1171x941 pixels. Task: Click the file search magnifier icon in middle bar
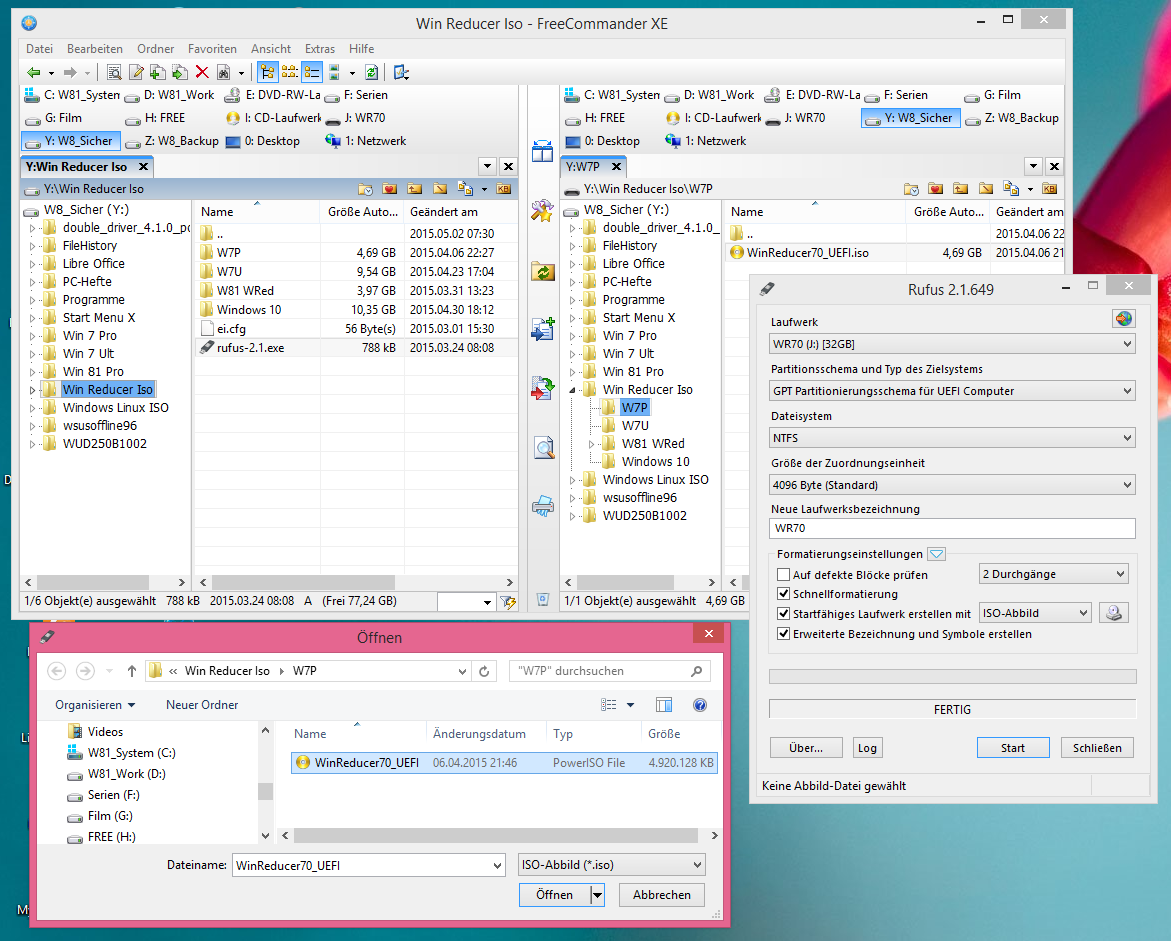point(544,447)
